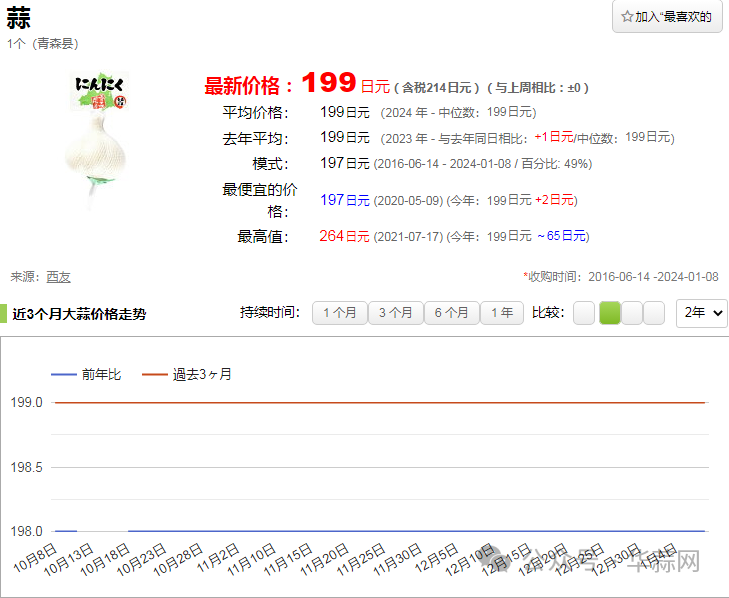Click the ～65日元 difference text
Image resolution: width=729 pixels, height=598 pixels.
pos(561,236)
